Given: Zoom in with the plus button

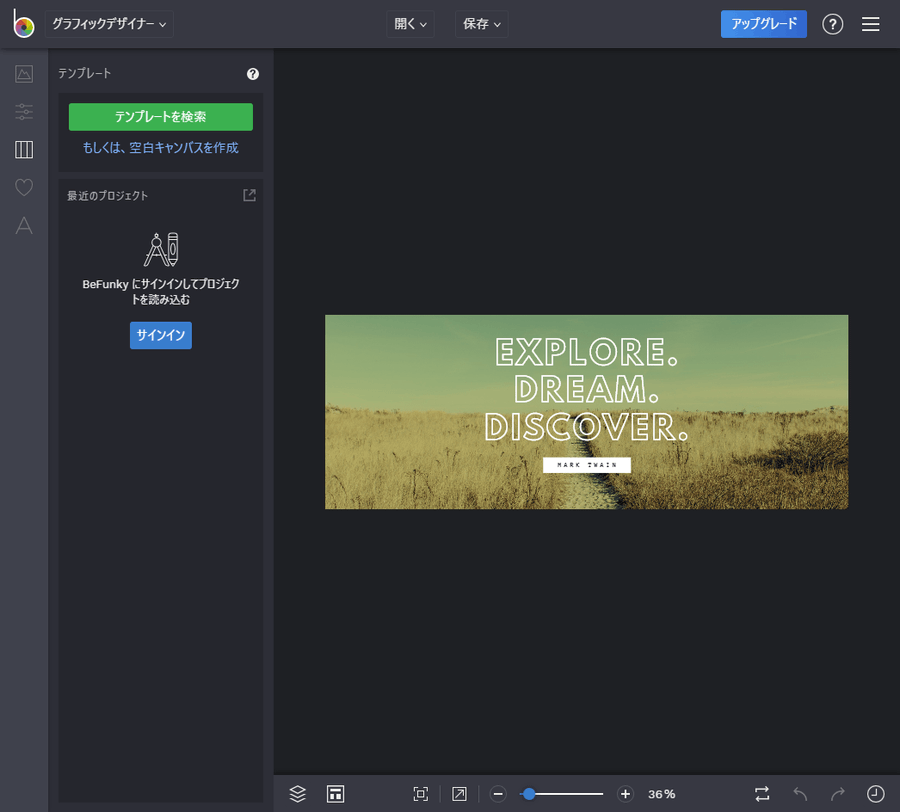Looking at the screenshot, I should (x=625, y=794).
